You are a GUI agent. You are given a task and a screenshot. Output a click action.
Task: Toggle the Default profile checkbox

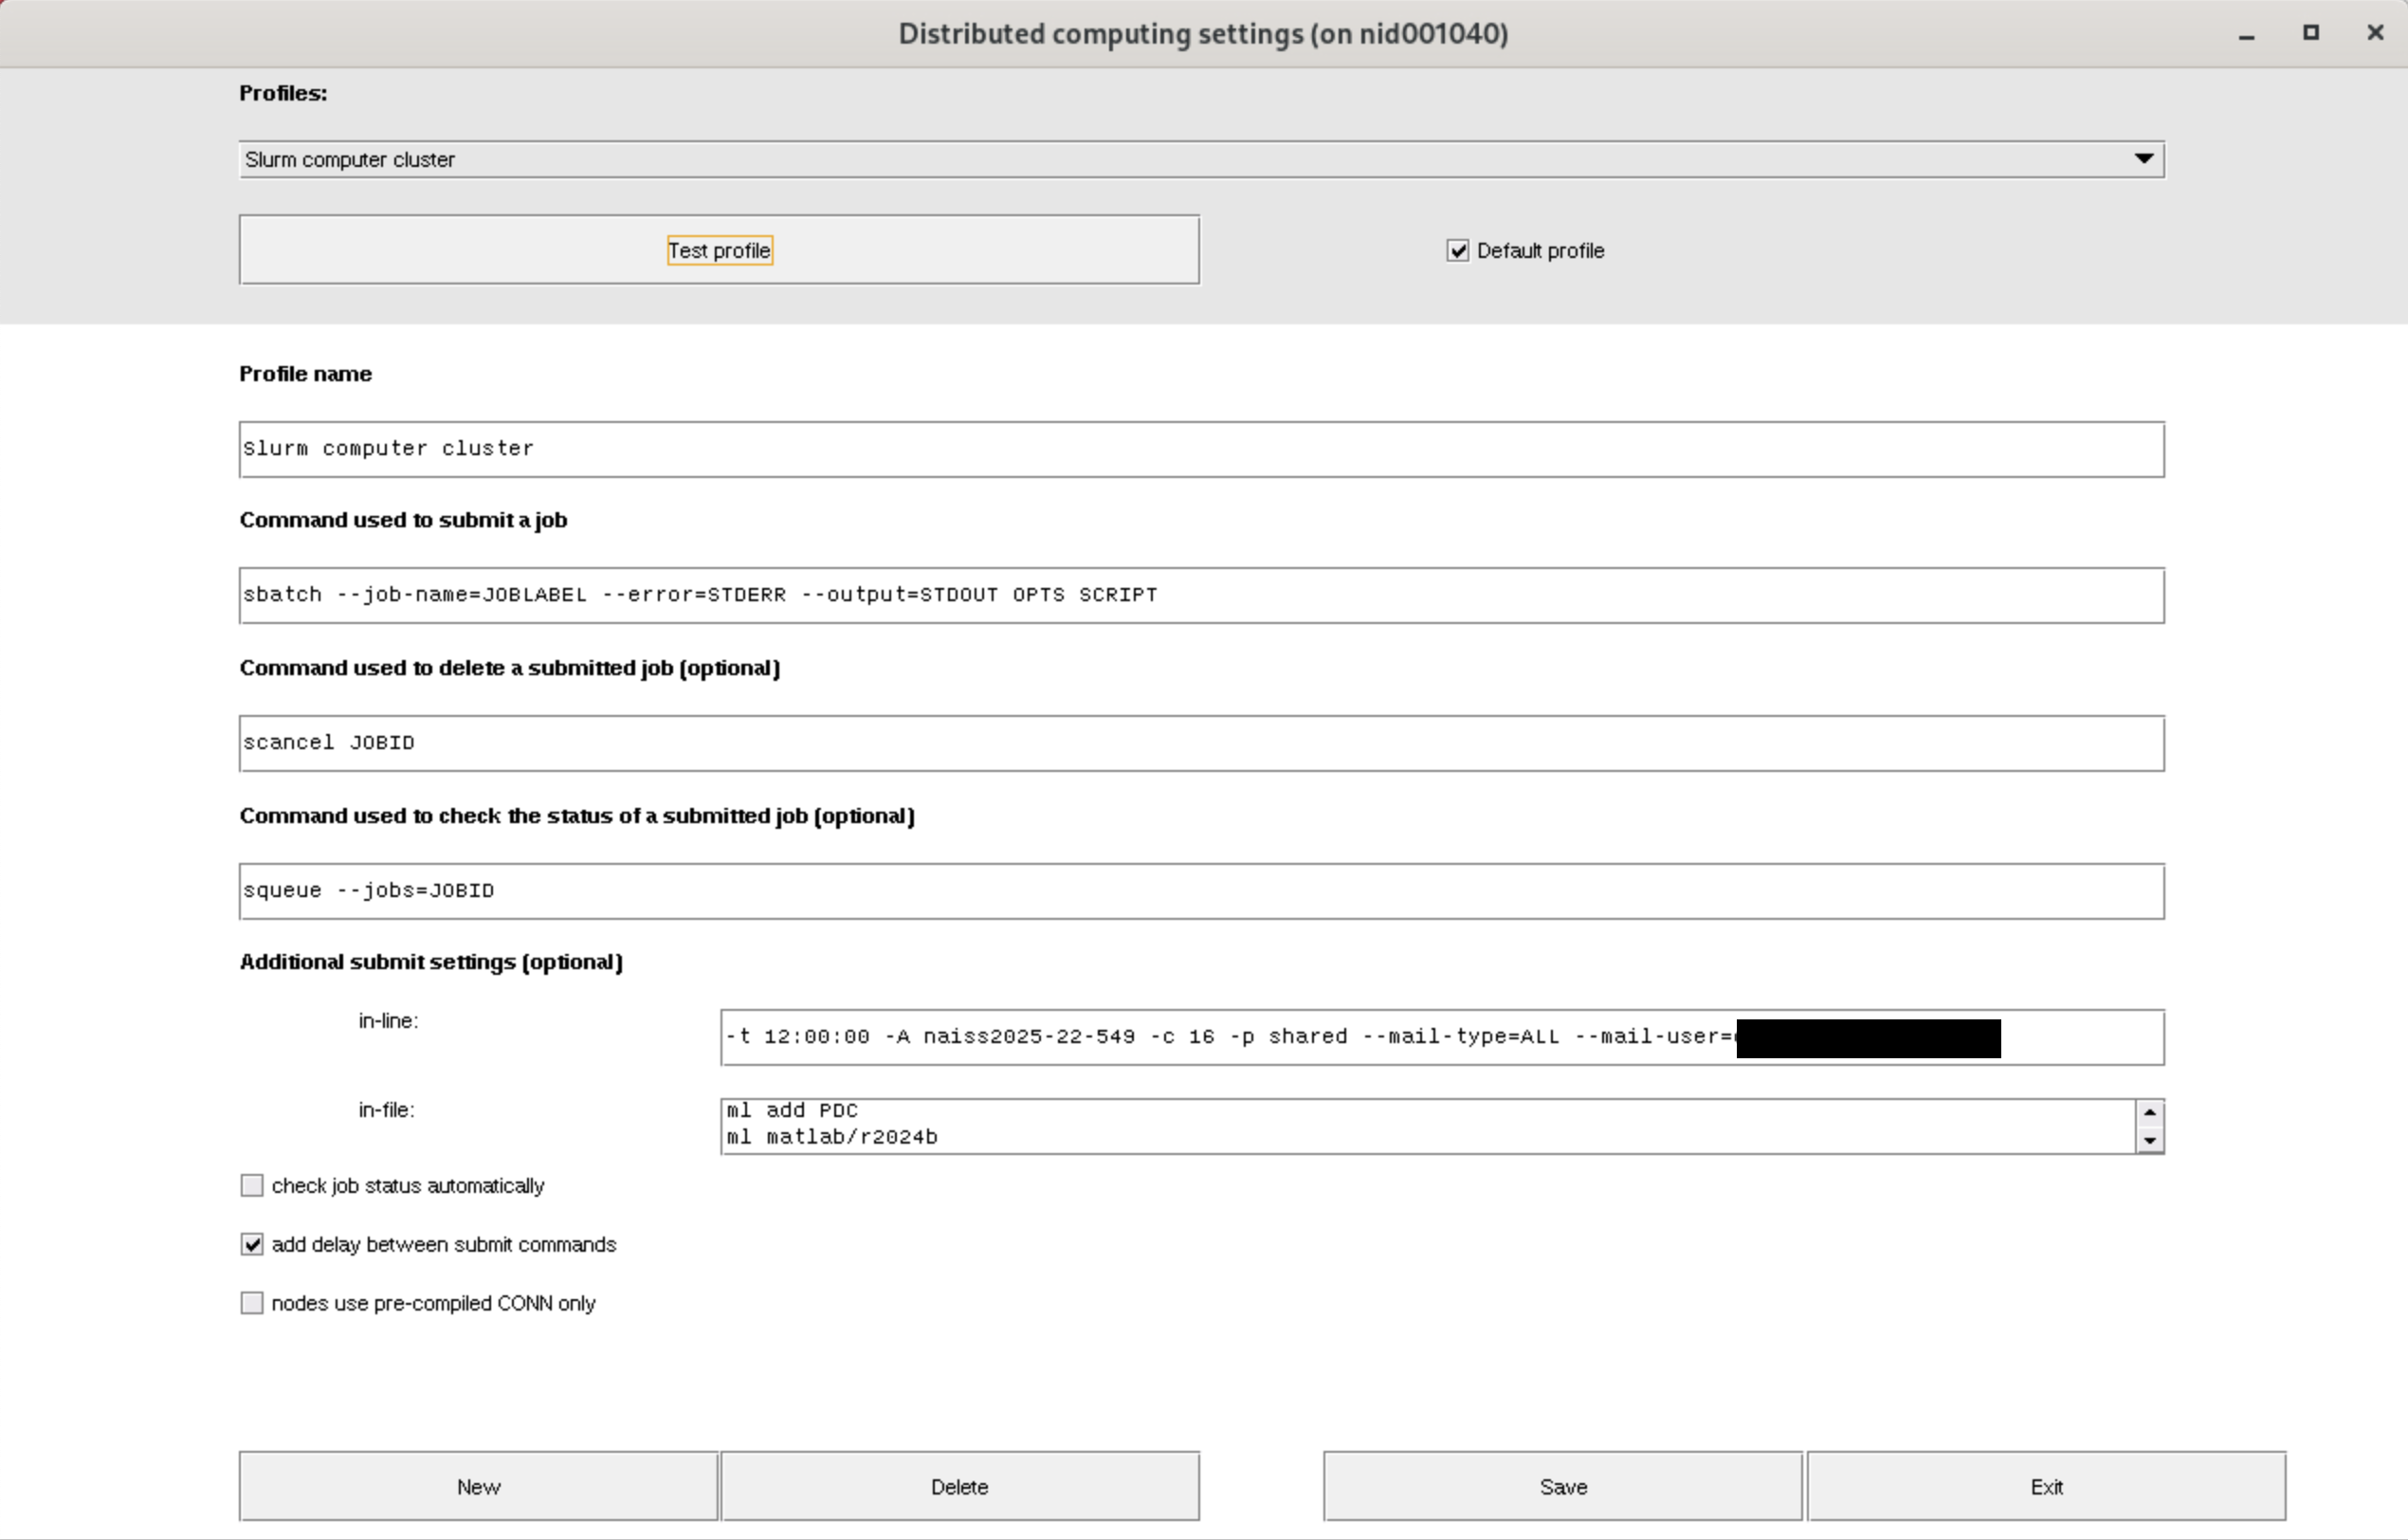pos(1458,251)
